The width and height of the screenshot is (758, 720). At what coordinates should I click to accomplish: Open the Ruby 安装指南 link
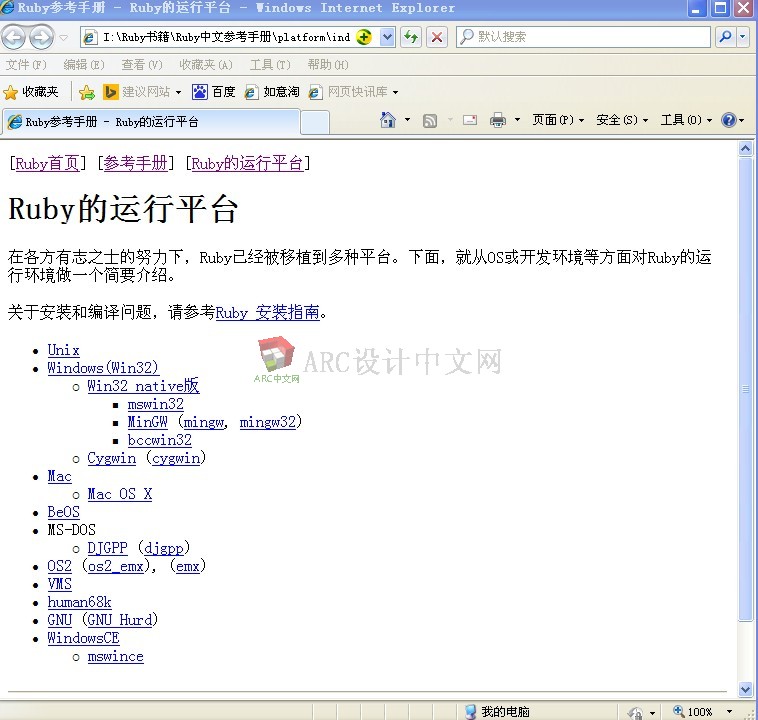click(267, 312)
